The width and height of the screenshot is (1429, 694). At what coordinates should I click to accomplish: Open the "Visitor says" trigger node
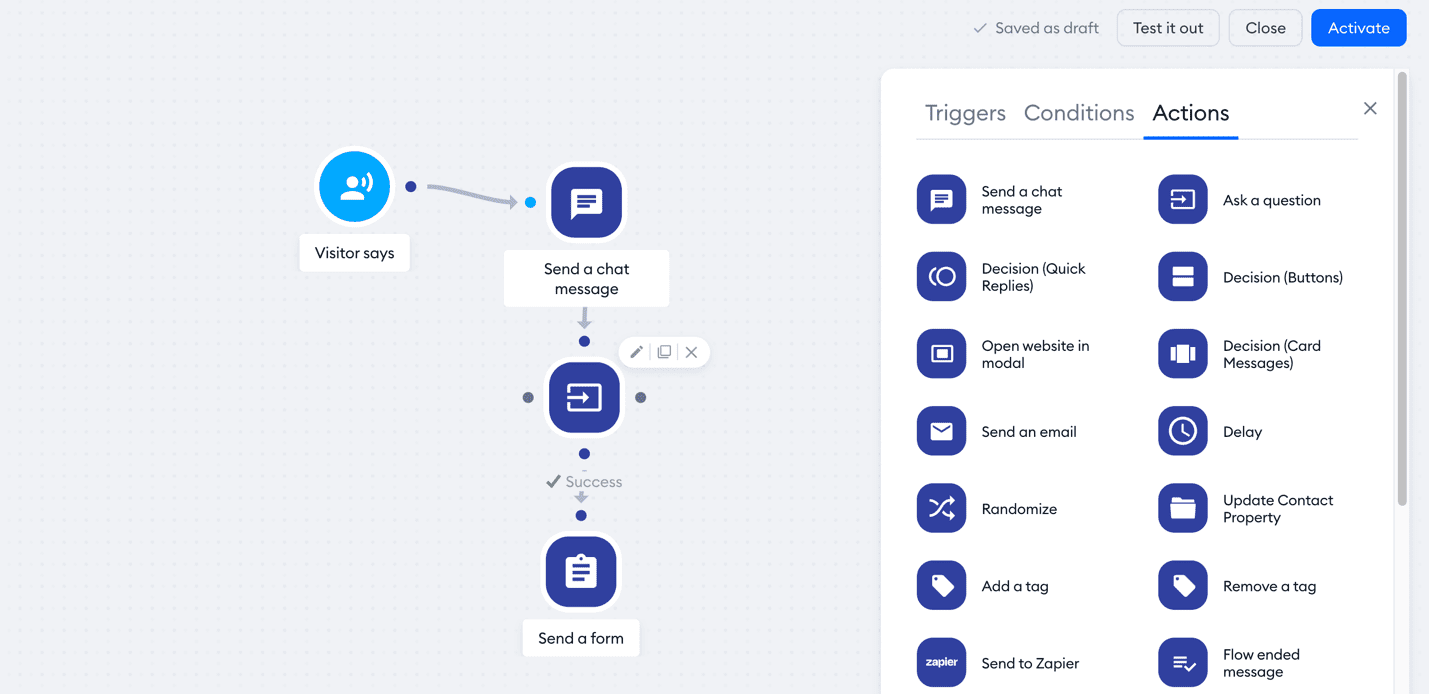click(x=354, y=186)
